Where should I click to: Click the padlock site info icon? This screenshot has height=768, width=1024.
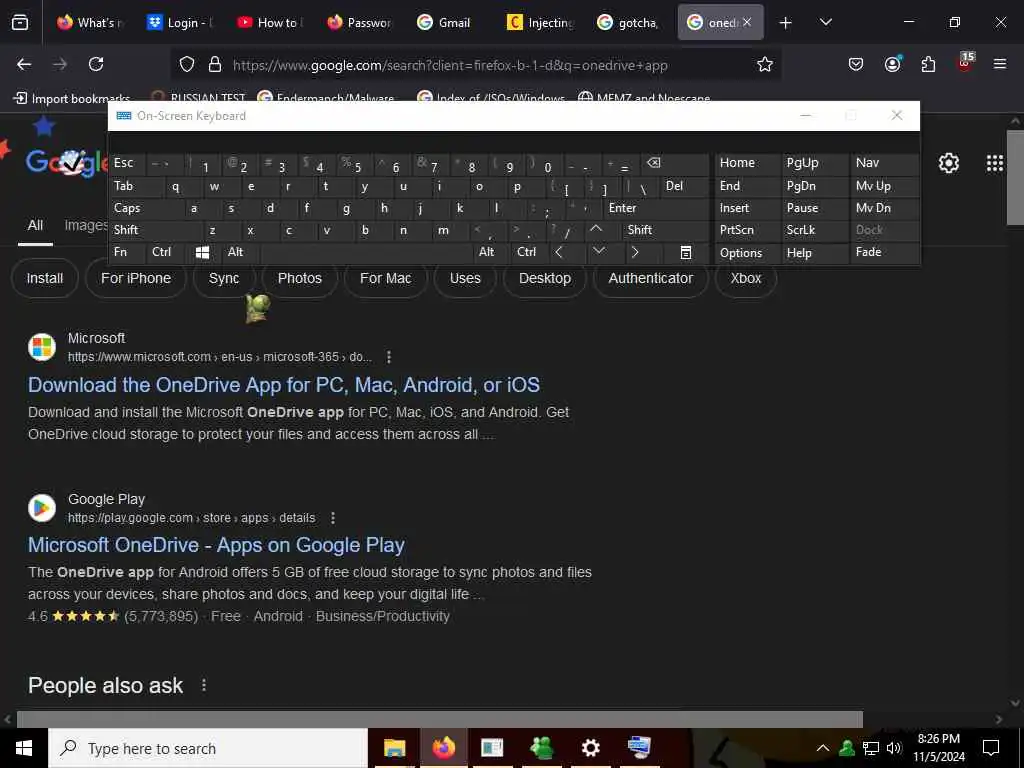214,64
